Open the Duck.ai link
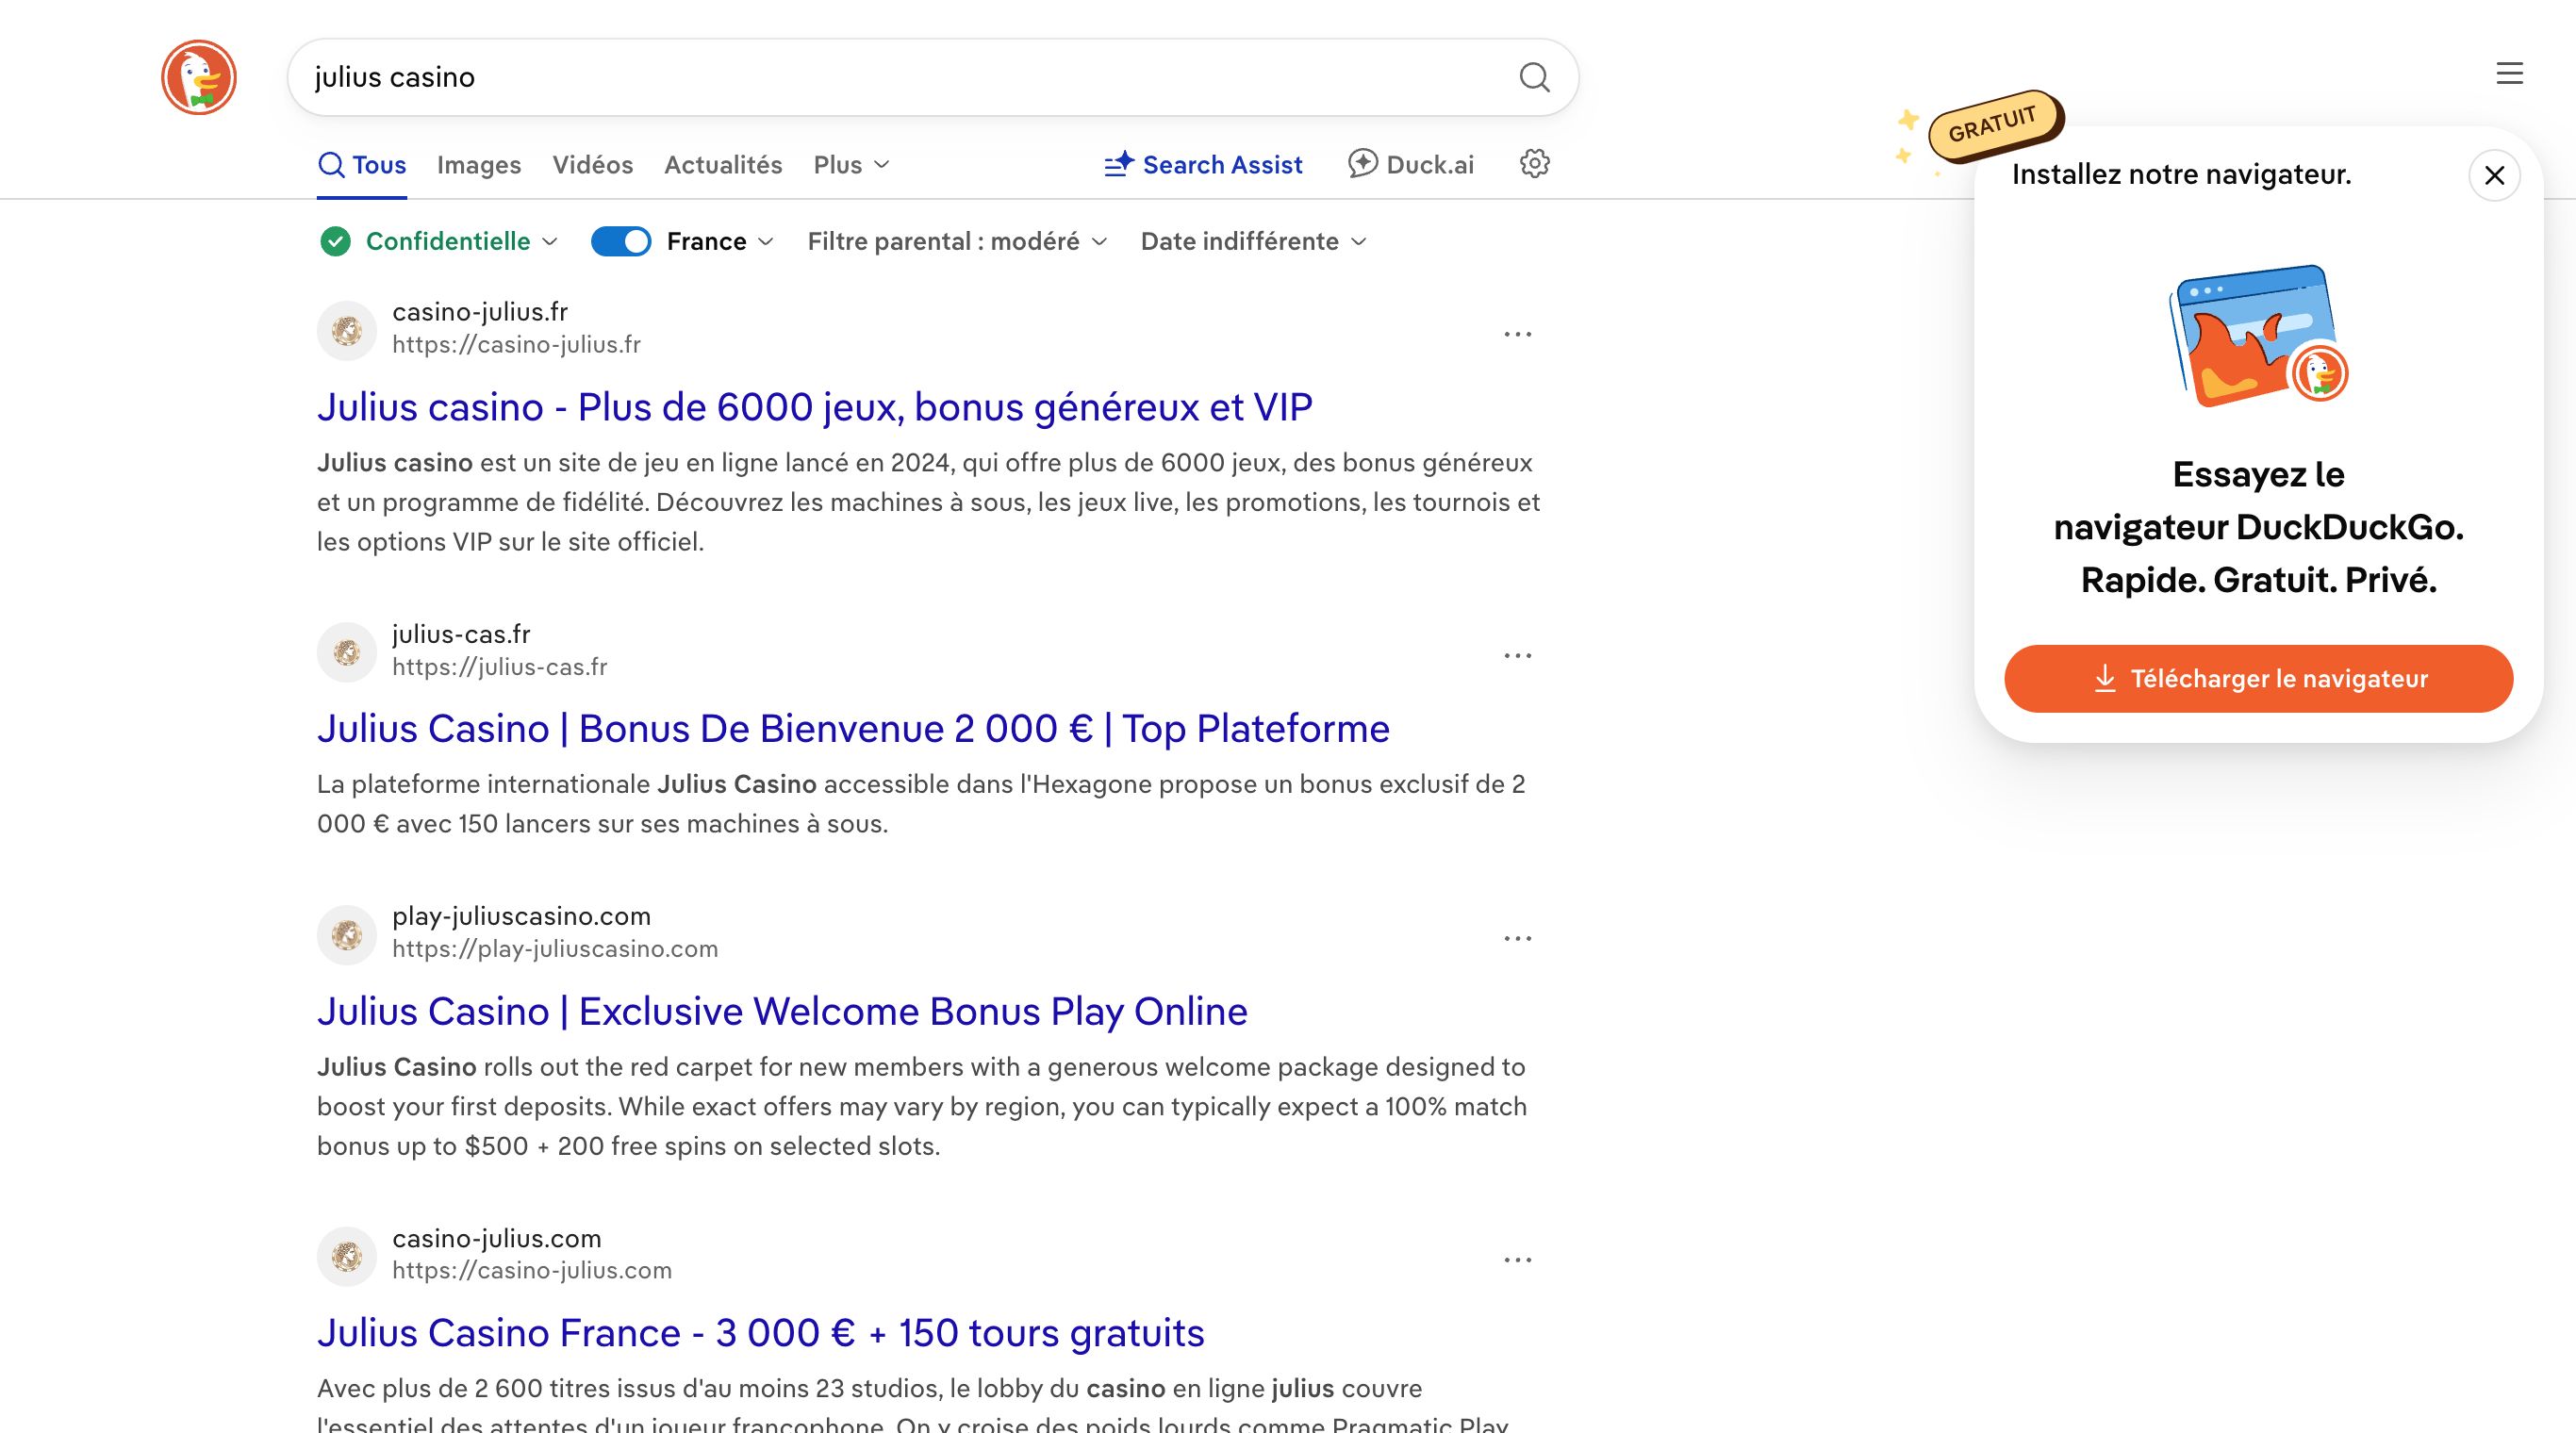 [x=1410, y=164]
